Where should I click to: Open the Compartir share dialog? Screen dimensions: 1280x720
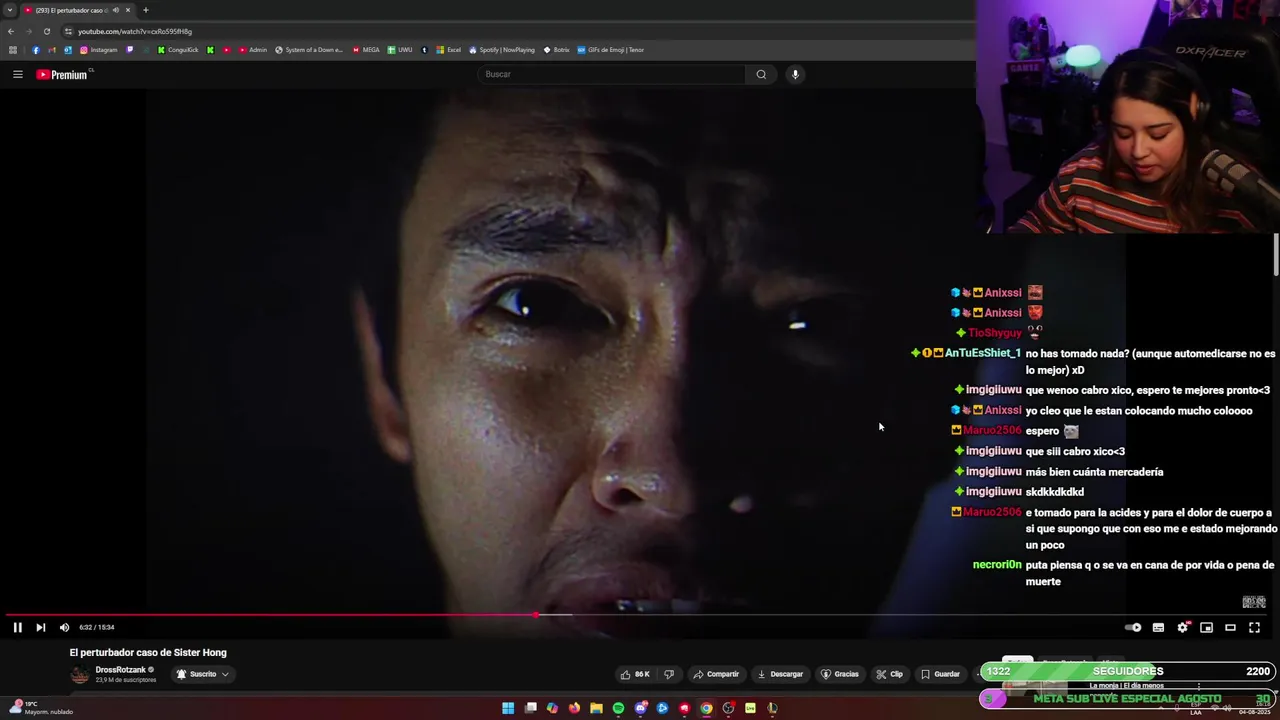click(x=716, y=674)
